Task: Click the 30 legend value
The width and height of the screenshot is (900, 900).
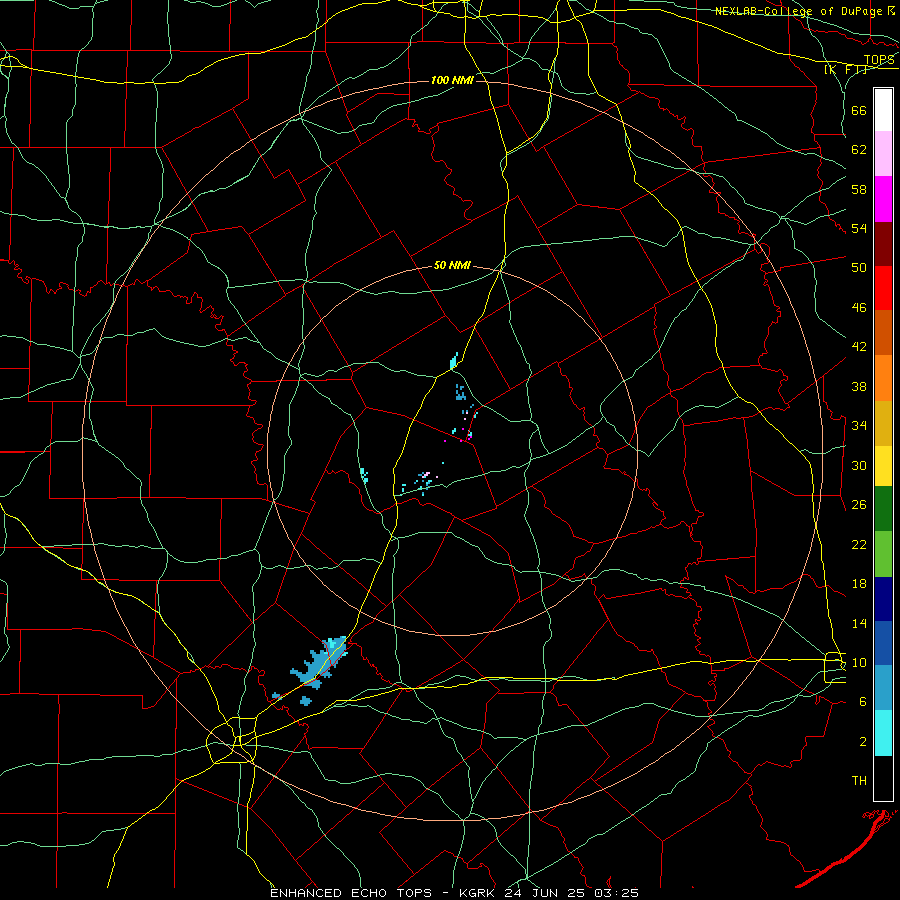Action: 859,465
